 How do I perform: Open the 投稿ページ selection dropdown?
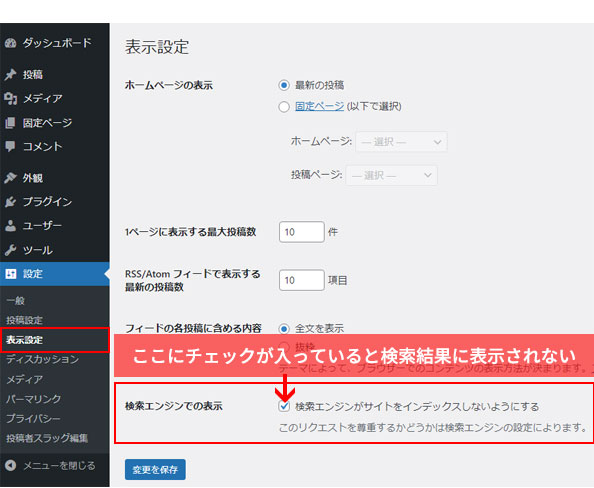click(391, 175)
